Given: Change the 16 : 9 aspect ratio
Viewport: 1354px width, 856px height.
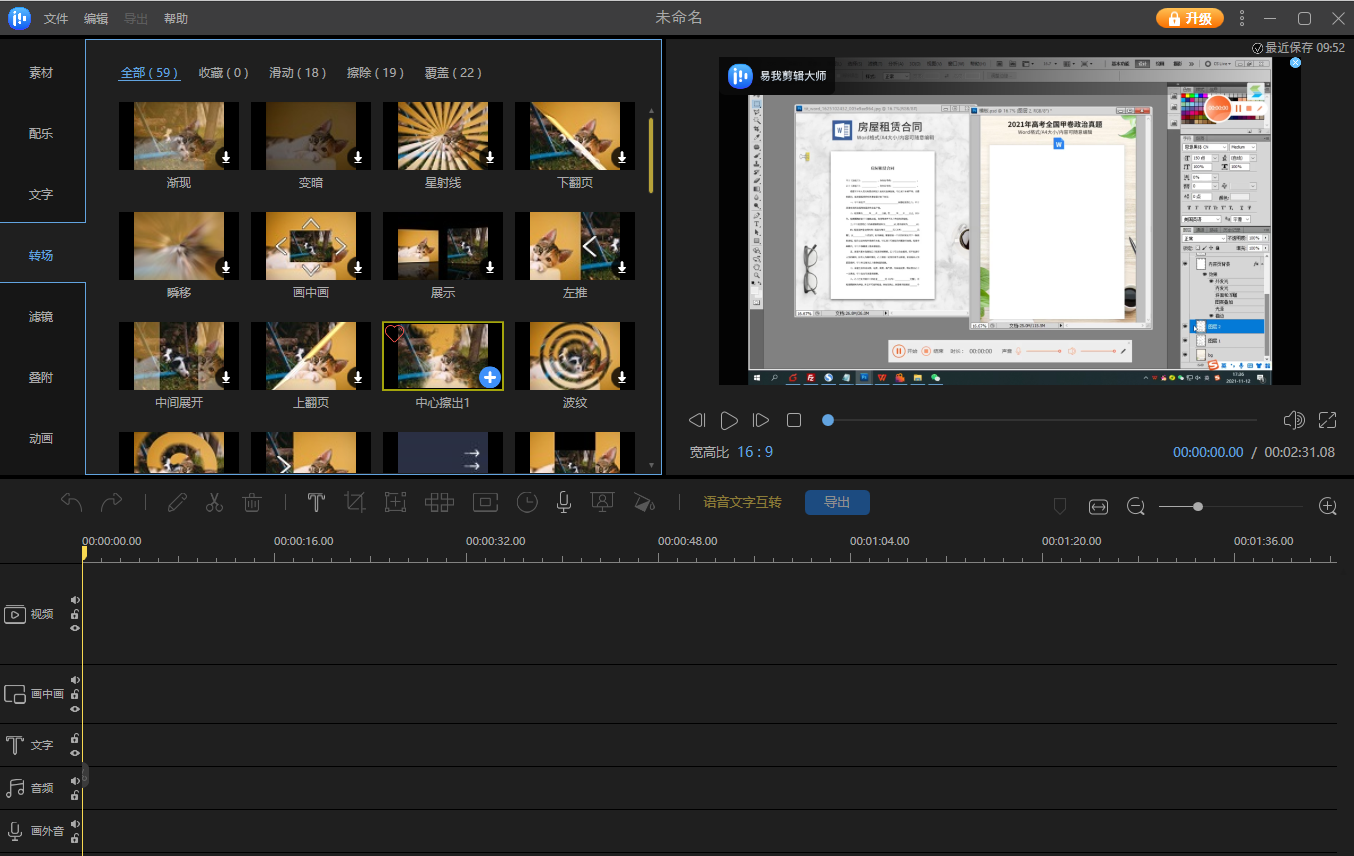Looking at the screenshot, I should (x=754, y=452).
